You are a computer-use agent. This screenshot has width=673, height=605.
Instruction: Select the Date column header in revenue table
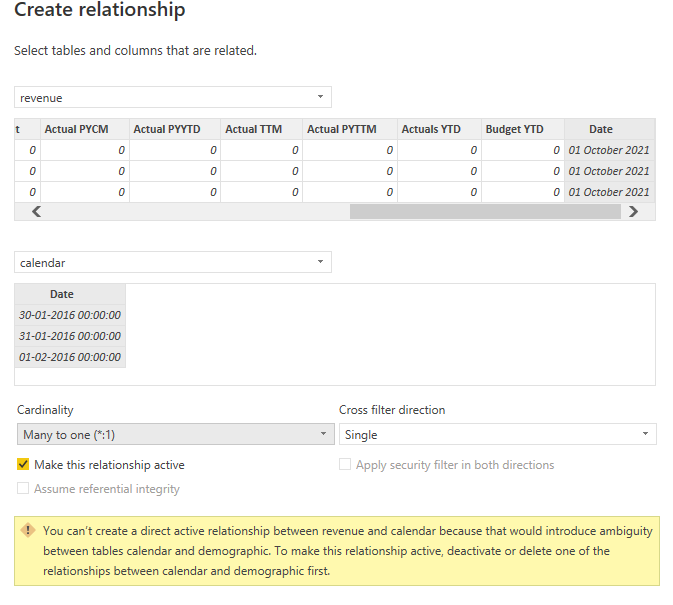609,129
